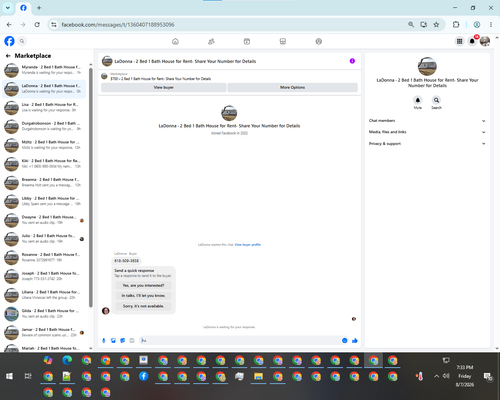This screenshot has height=400, width=500.
Task: Show hidden system tray icons chevron
Action: click(436, 376)
